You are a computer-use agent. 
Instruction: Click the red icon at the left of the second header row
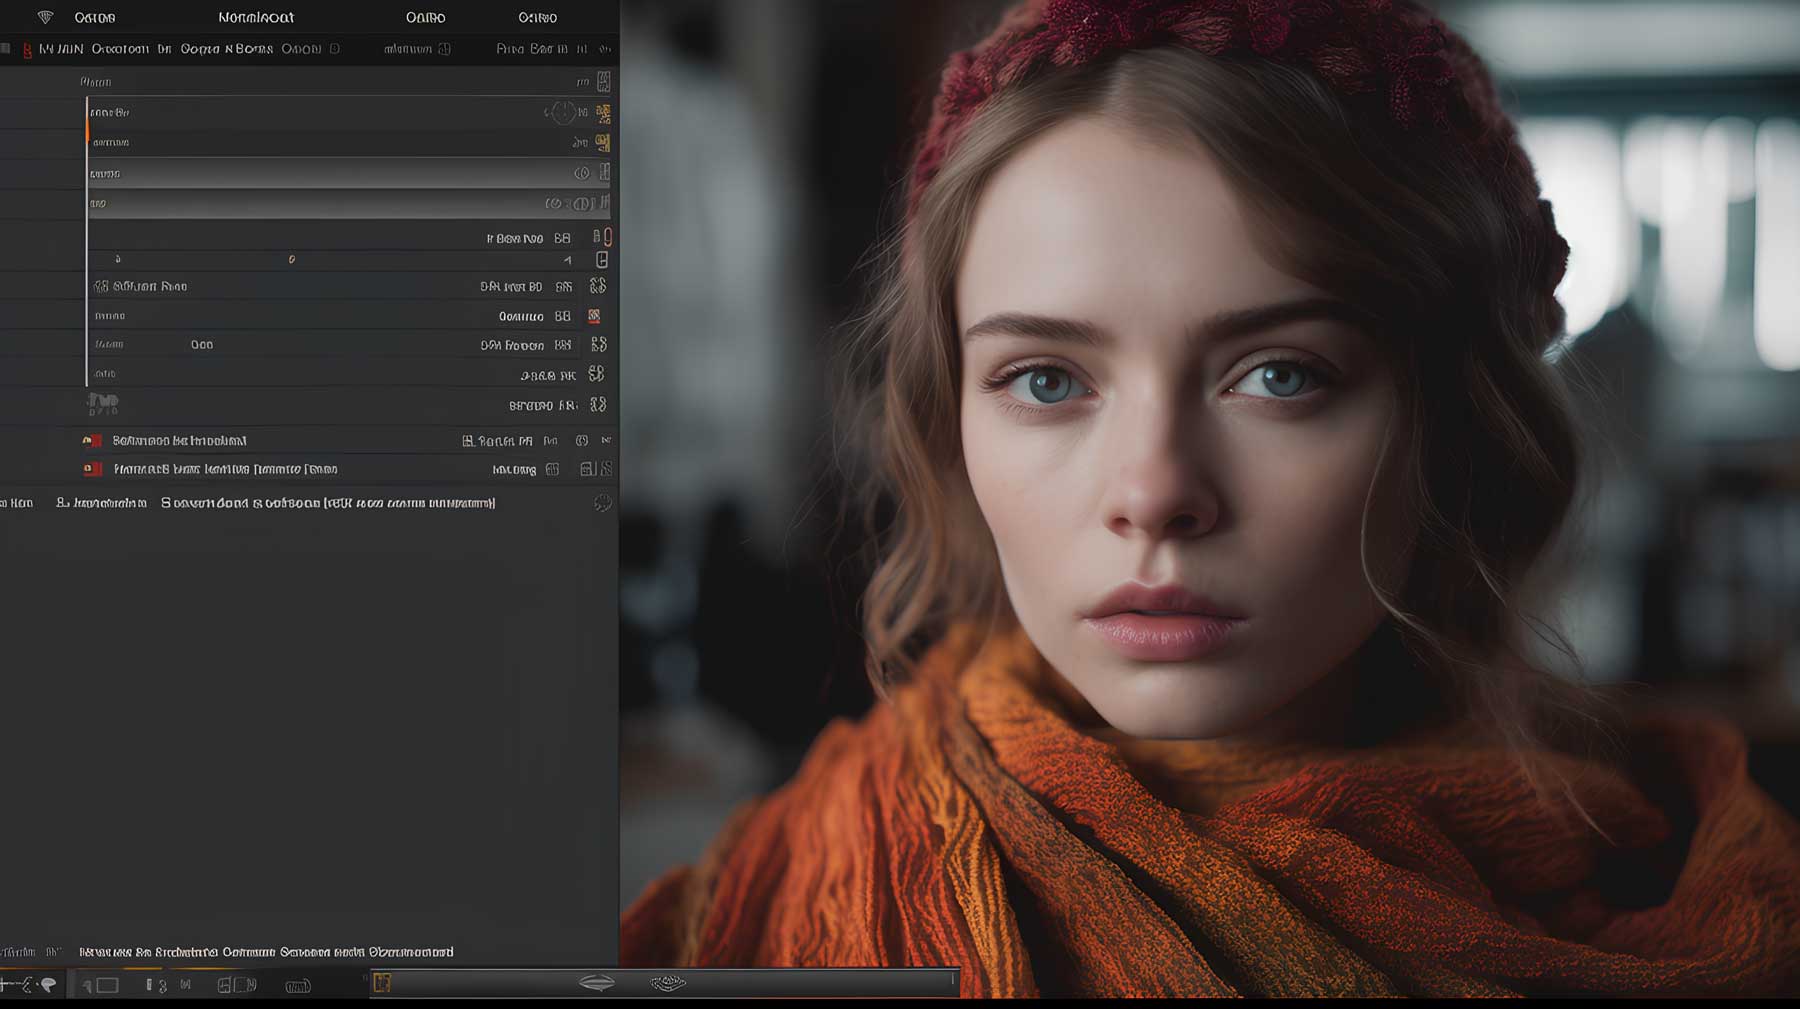point(27,49)
